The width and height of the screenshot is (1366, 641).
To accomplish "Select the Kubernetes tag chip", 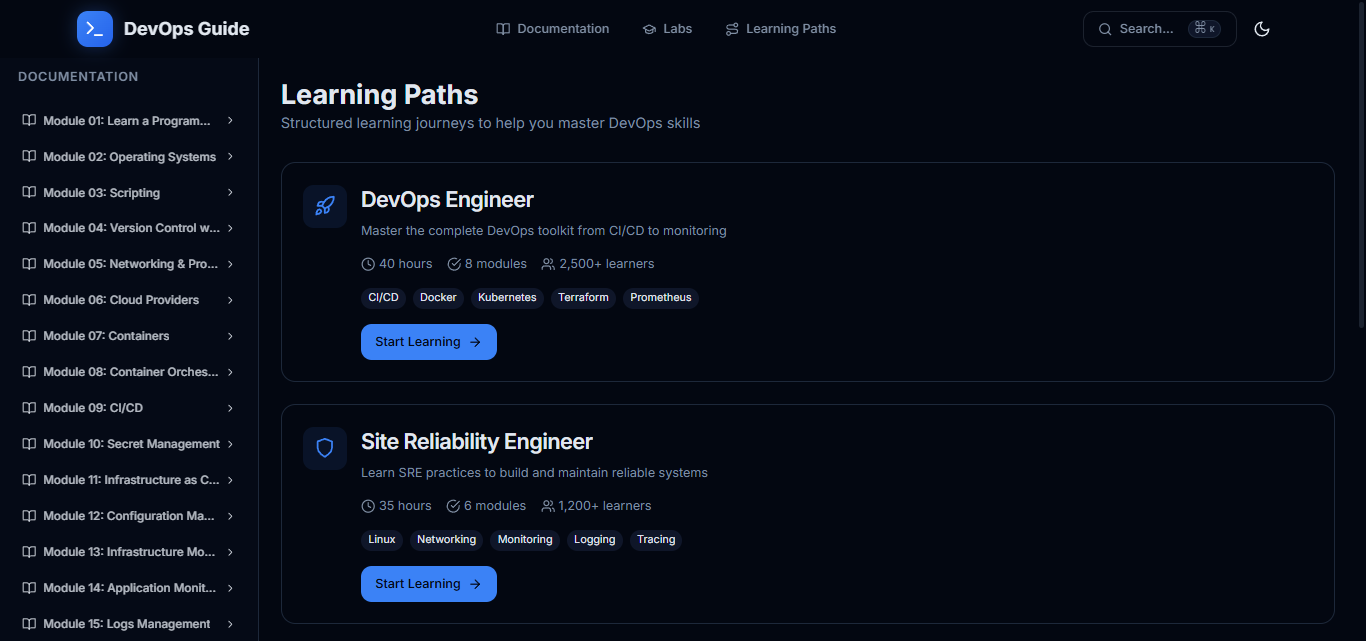I will pos(507,297).
